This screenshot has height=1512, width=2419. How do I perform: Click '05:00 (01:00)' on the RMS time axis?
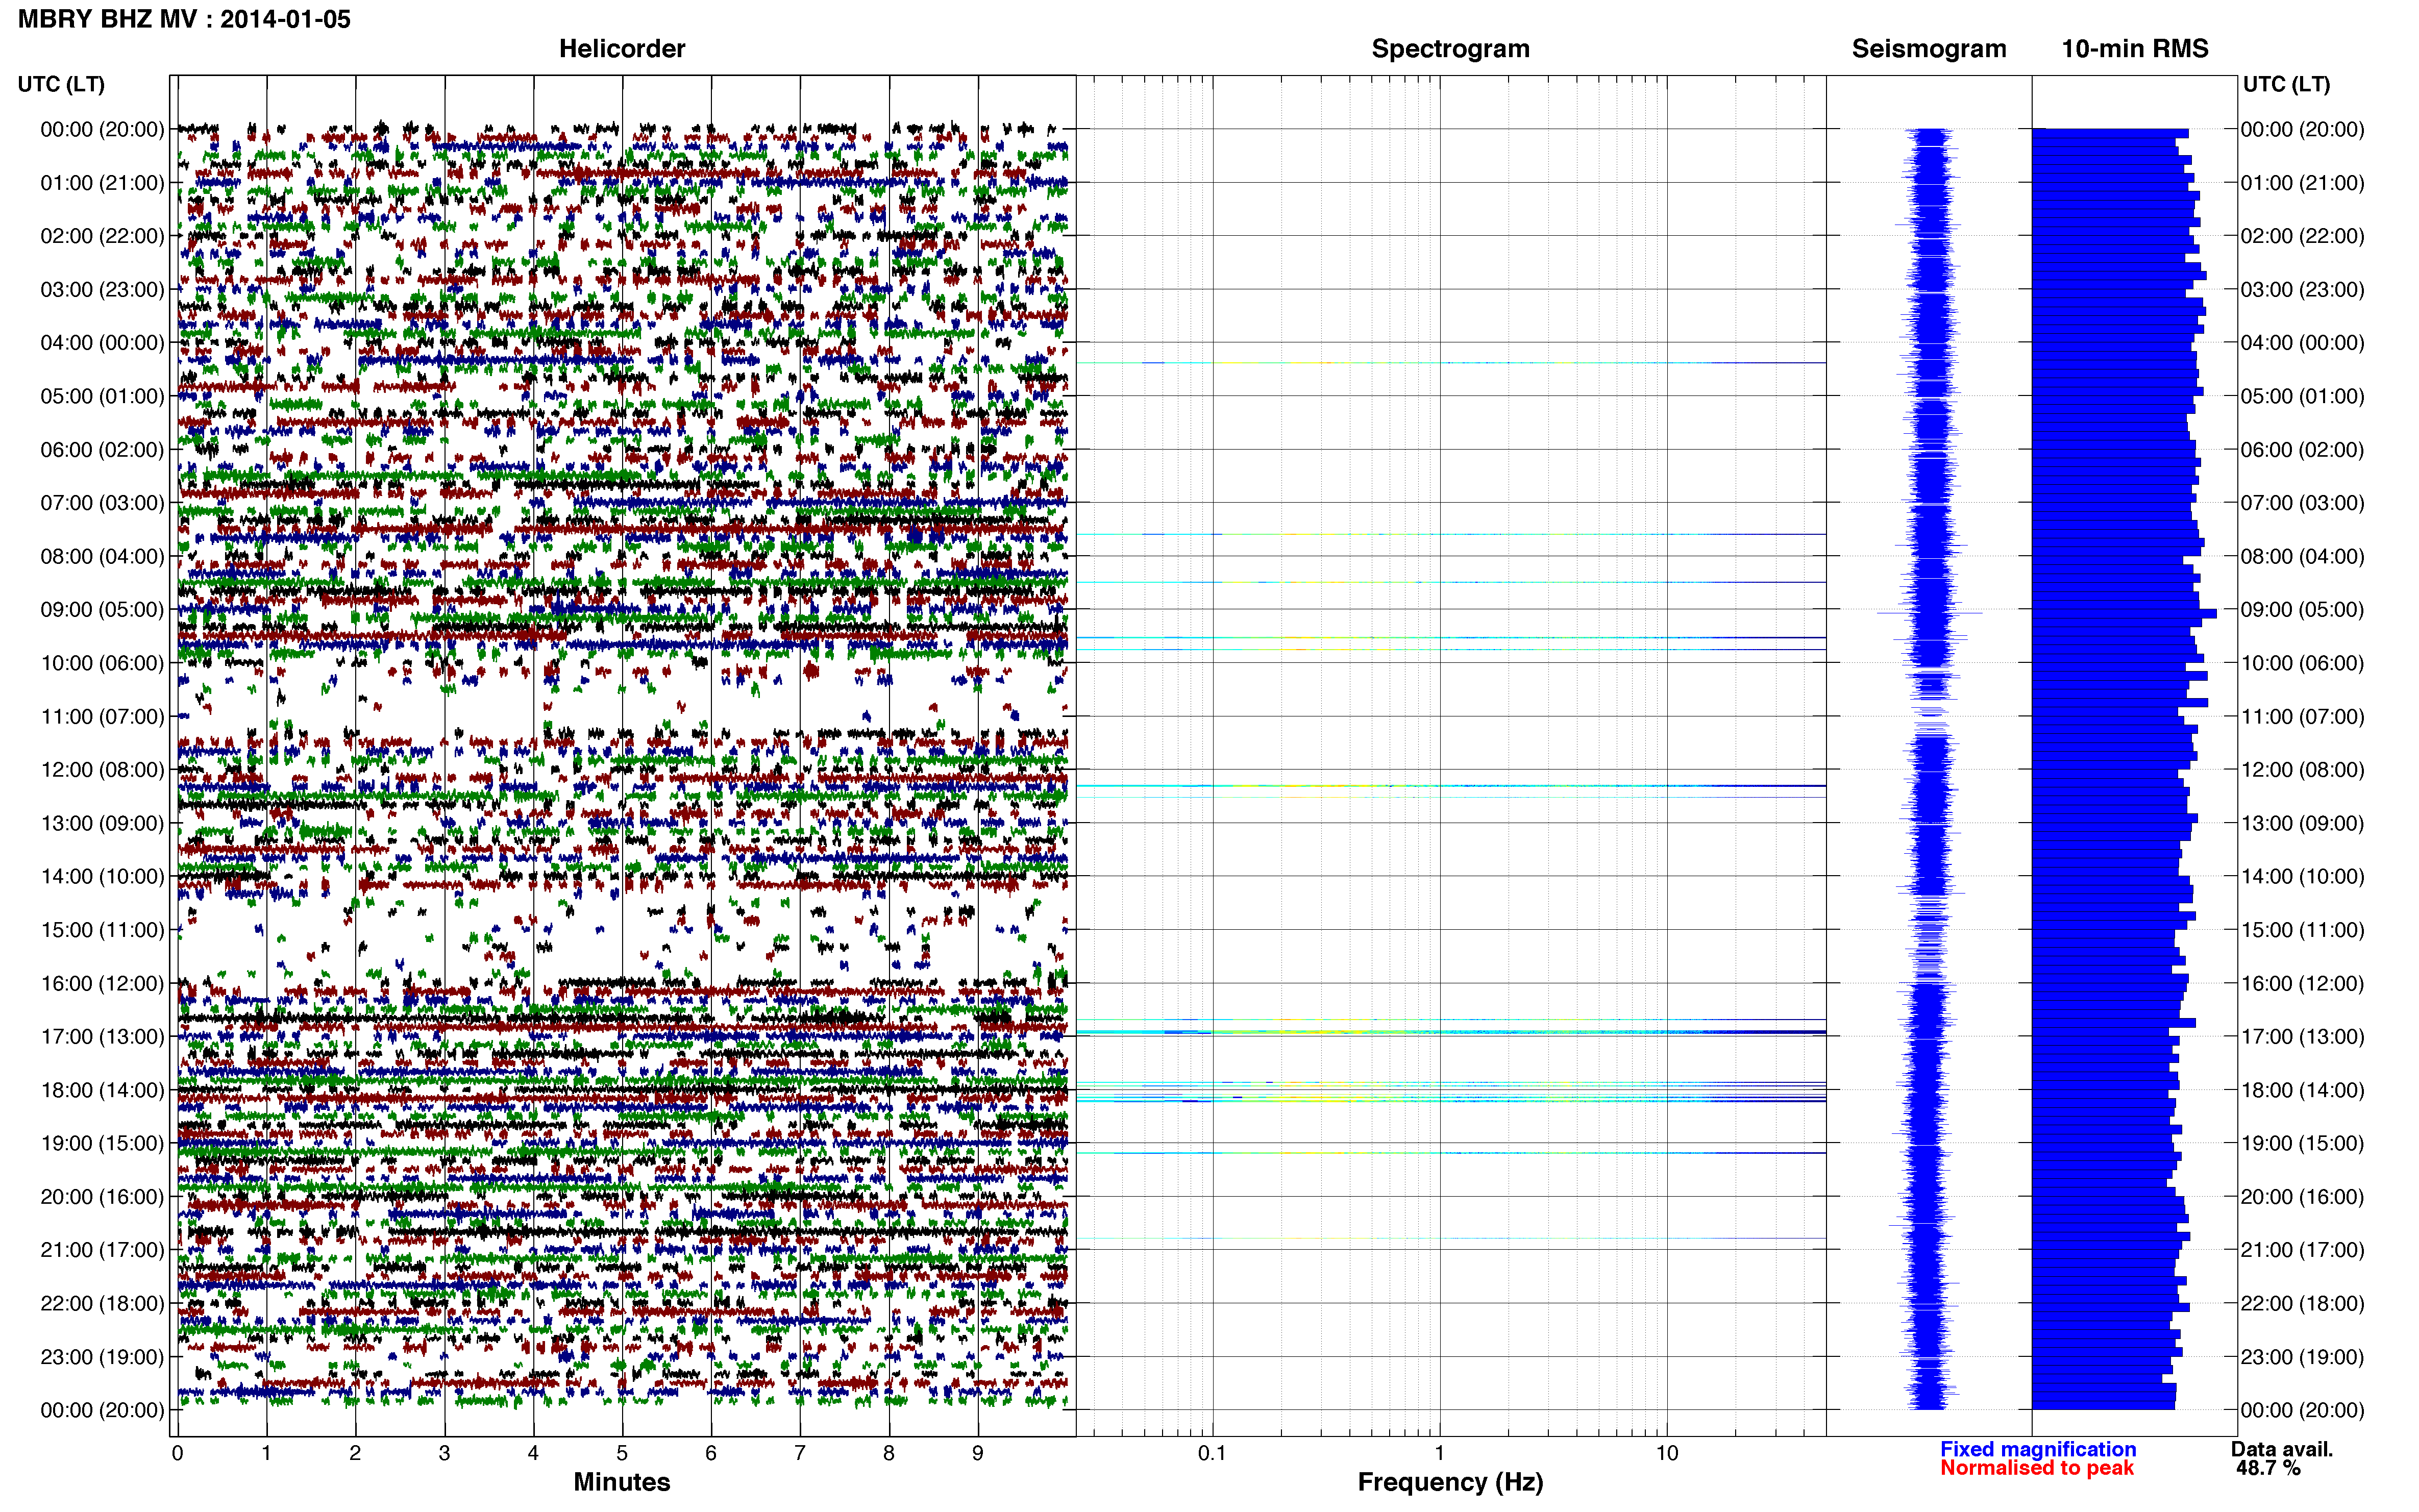coord(2303,396)
